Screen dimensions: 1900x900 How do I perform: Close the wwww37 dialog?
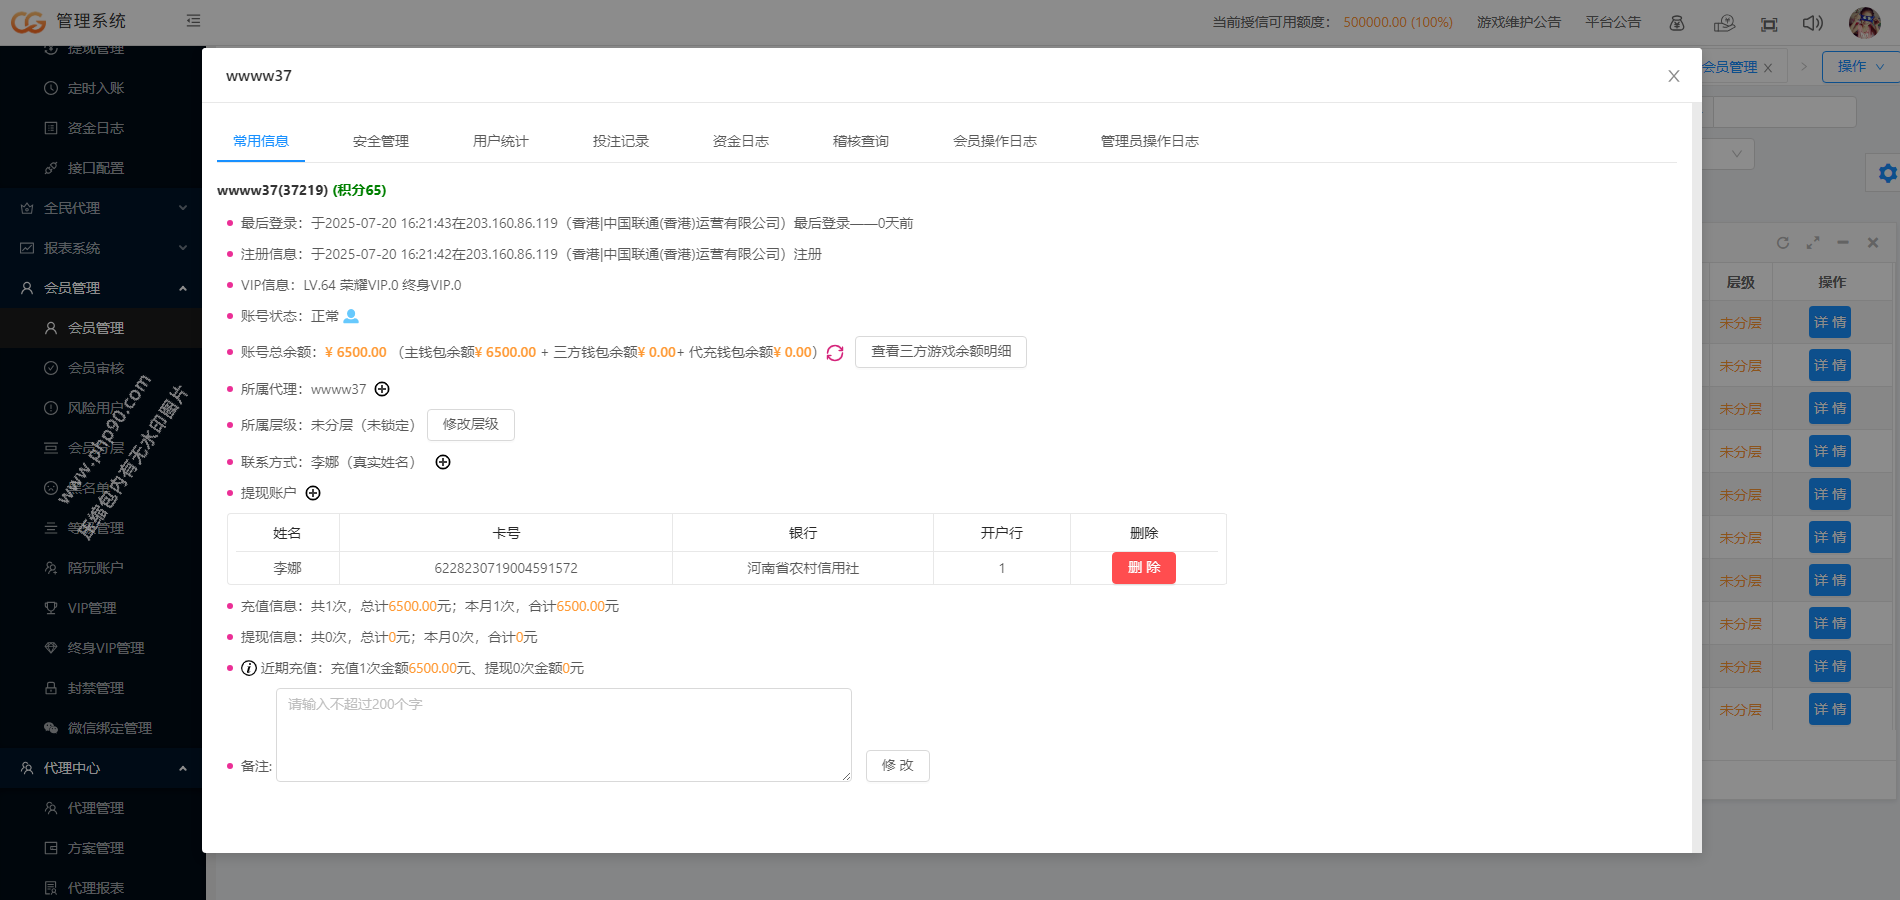(1673, 76)
